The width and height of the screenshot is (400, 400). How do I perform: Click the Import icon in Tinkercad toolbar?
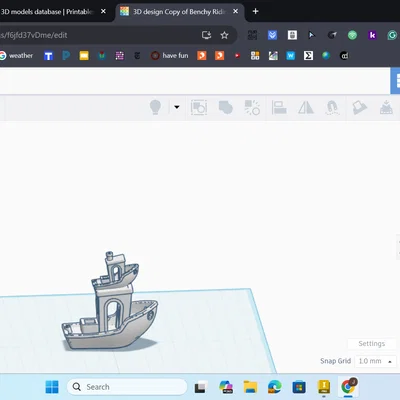point(386,107)
